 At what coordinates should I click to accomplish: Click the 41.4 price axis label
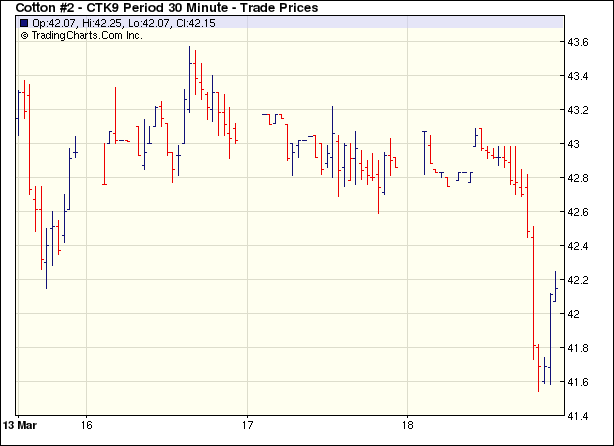[578, 416]
